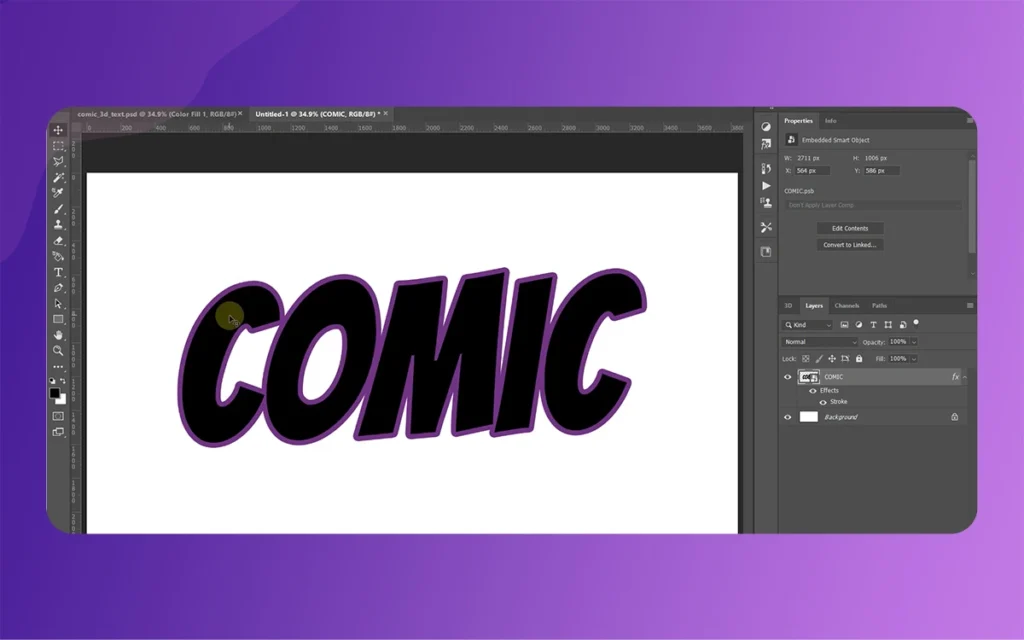Open the Normal blend mode dropdown
Image resolution: width=1024 pixels, height=640 pixels.
pyautogui.click(x=820, y=342)
